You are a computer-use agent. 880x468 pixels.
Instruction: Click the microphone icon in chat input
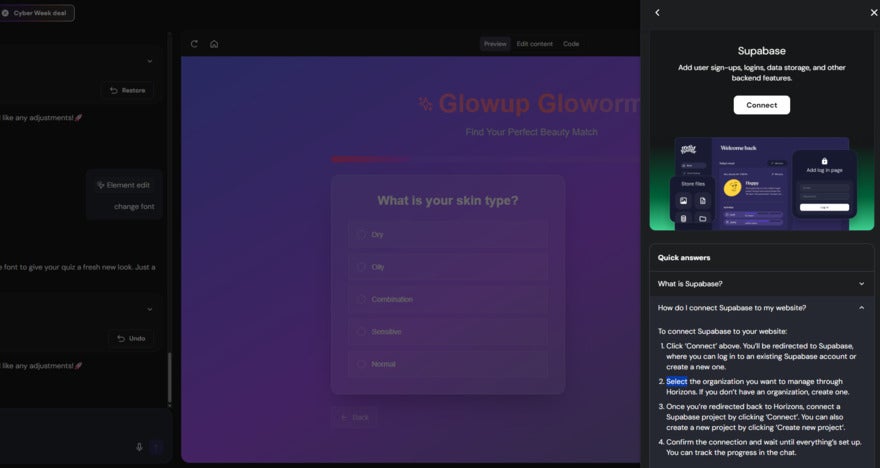pyautogui.click(x=139, y=447)
